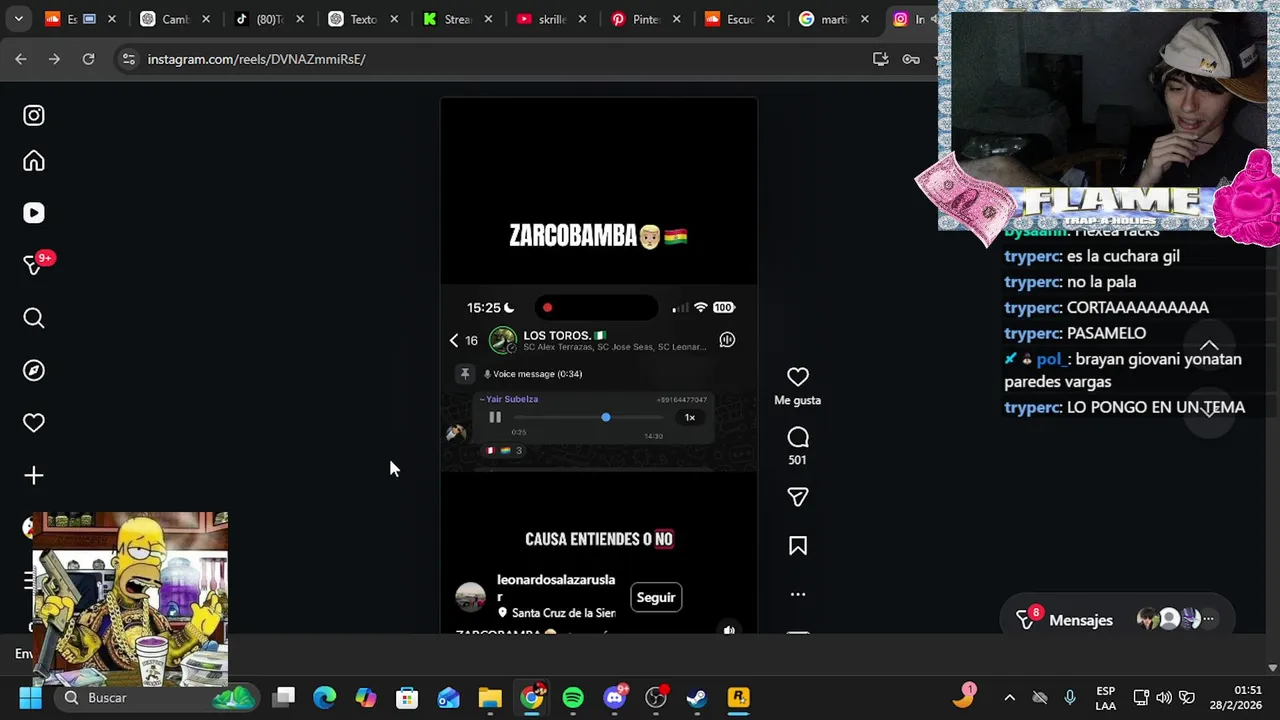The width and height of the screenshot is (1280, 720).
Task: Open the Explore compass icon
Action: click(34, 370)
